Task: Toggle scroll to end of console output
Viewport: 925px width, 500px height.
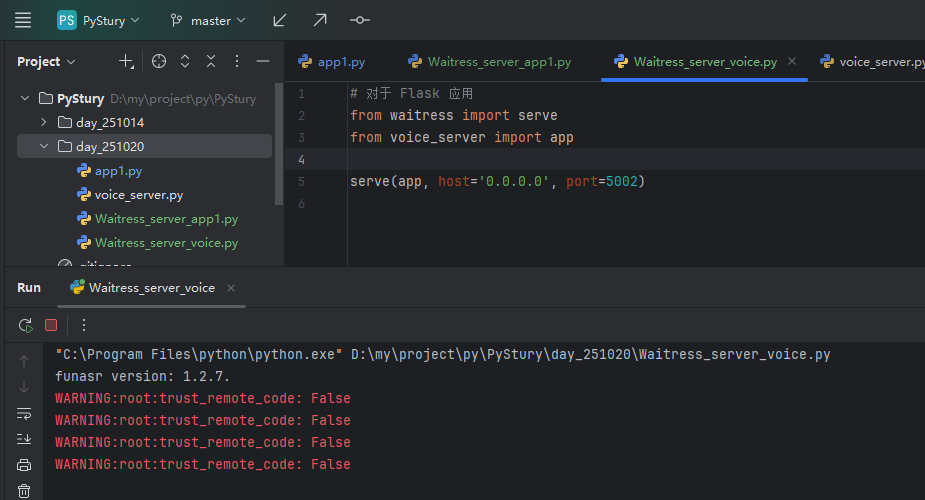Action: 24,439
